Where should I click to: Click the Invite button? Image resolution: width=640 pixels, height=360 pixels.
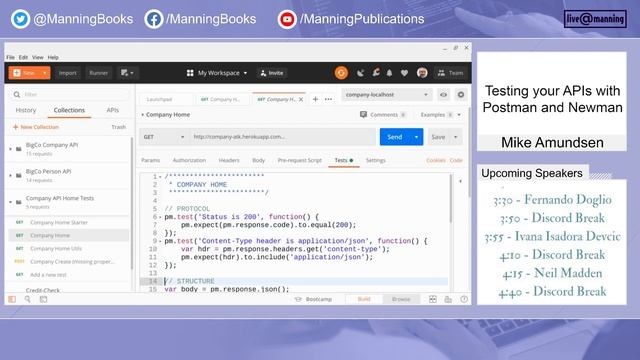[272, 73]
